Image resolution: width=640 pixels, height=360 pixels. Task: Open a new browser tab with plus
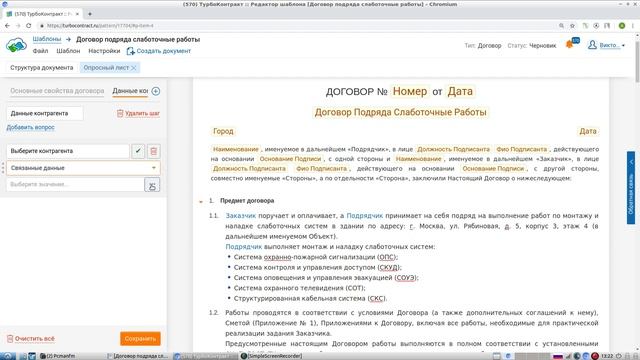tap(90, 14)
